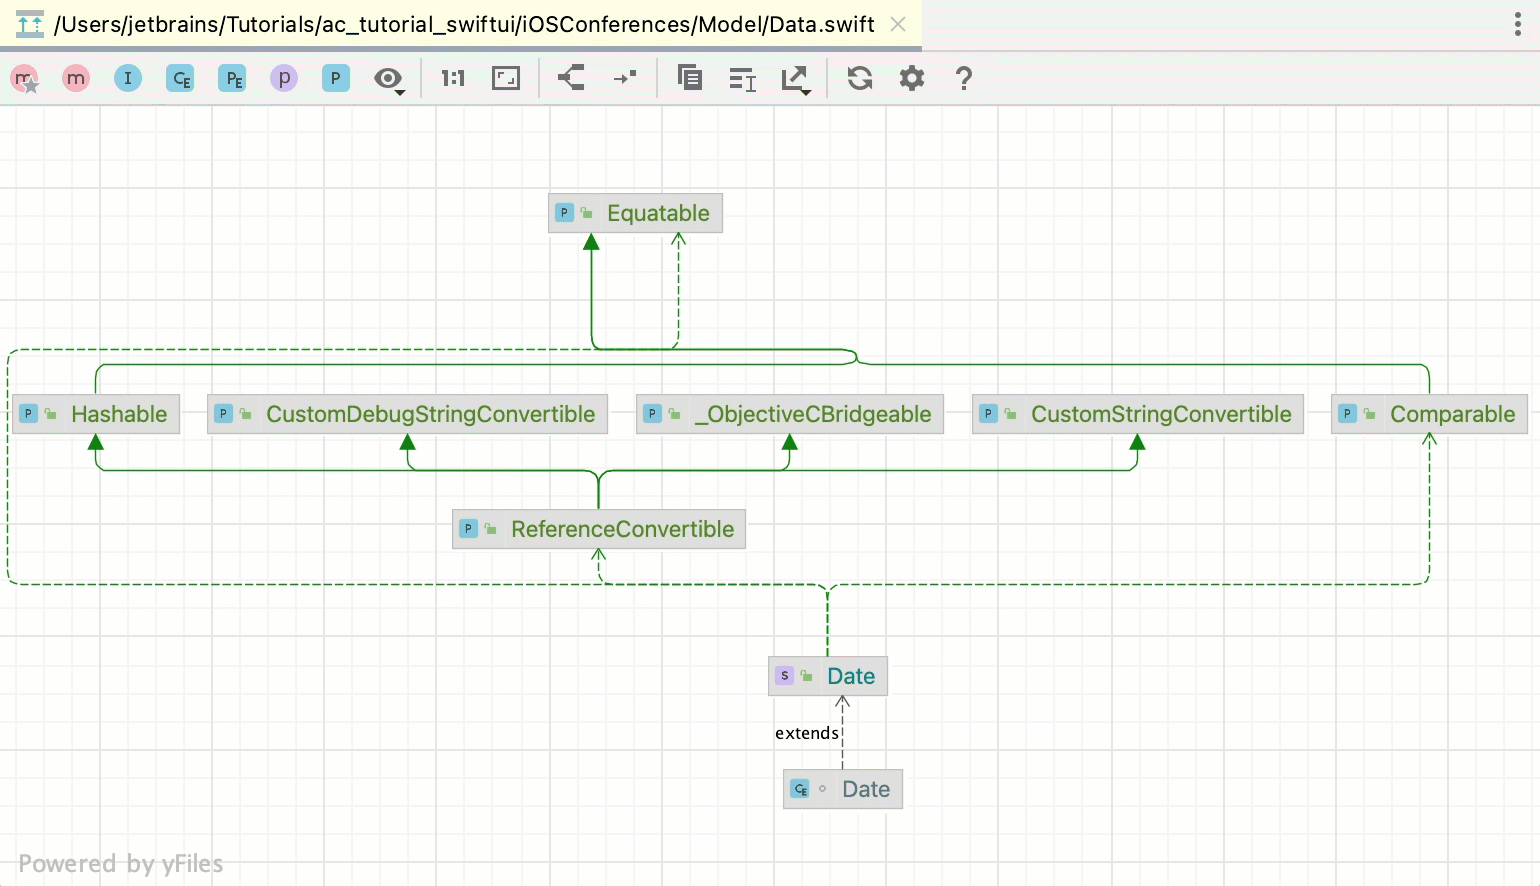1540x886 pixels.
Task: Open diagram settings gear
Action: click(912, 78)
